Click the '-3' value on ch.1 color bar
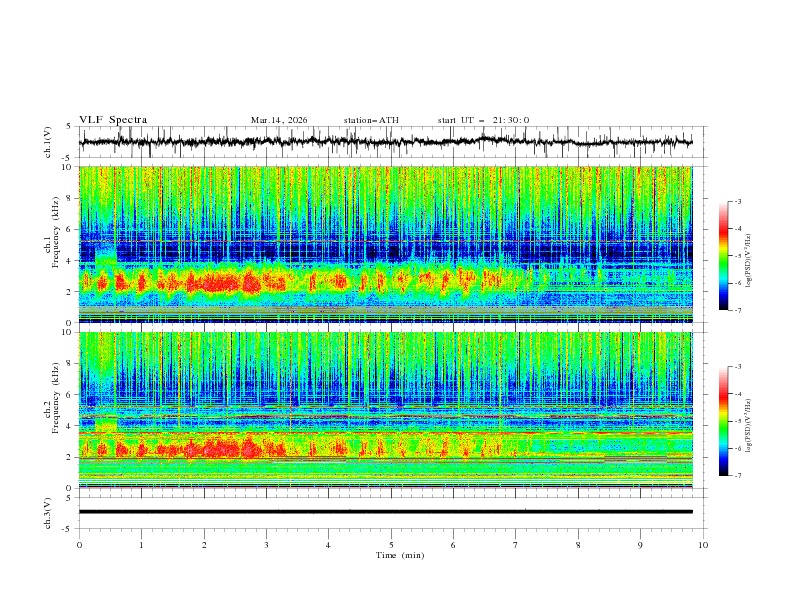The width and height of the screenshot is (792, 612). tap(738, 201)
